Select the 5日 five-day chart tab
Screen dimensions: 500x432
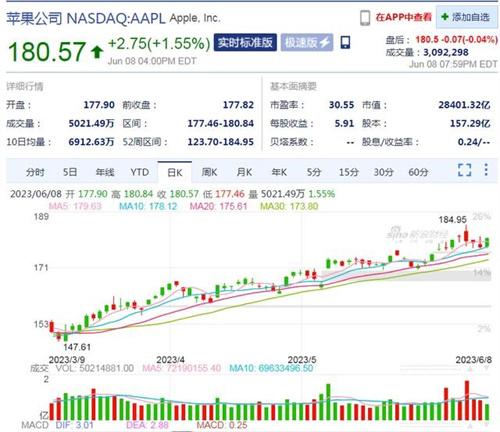tap(70, 172)
